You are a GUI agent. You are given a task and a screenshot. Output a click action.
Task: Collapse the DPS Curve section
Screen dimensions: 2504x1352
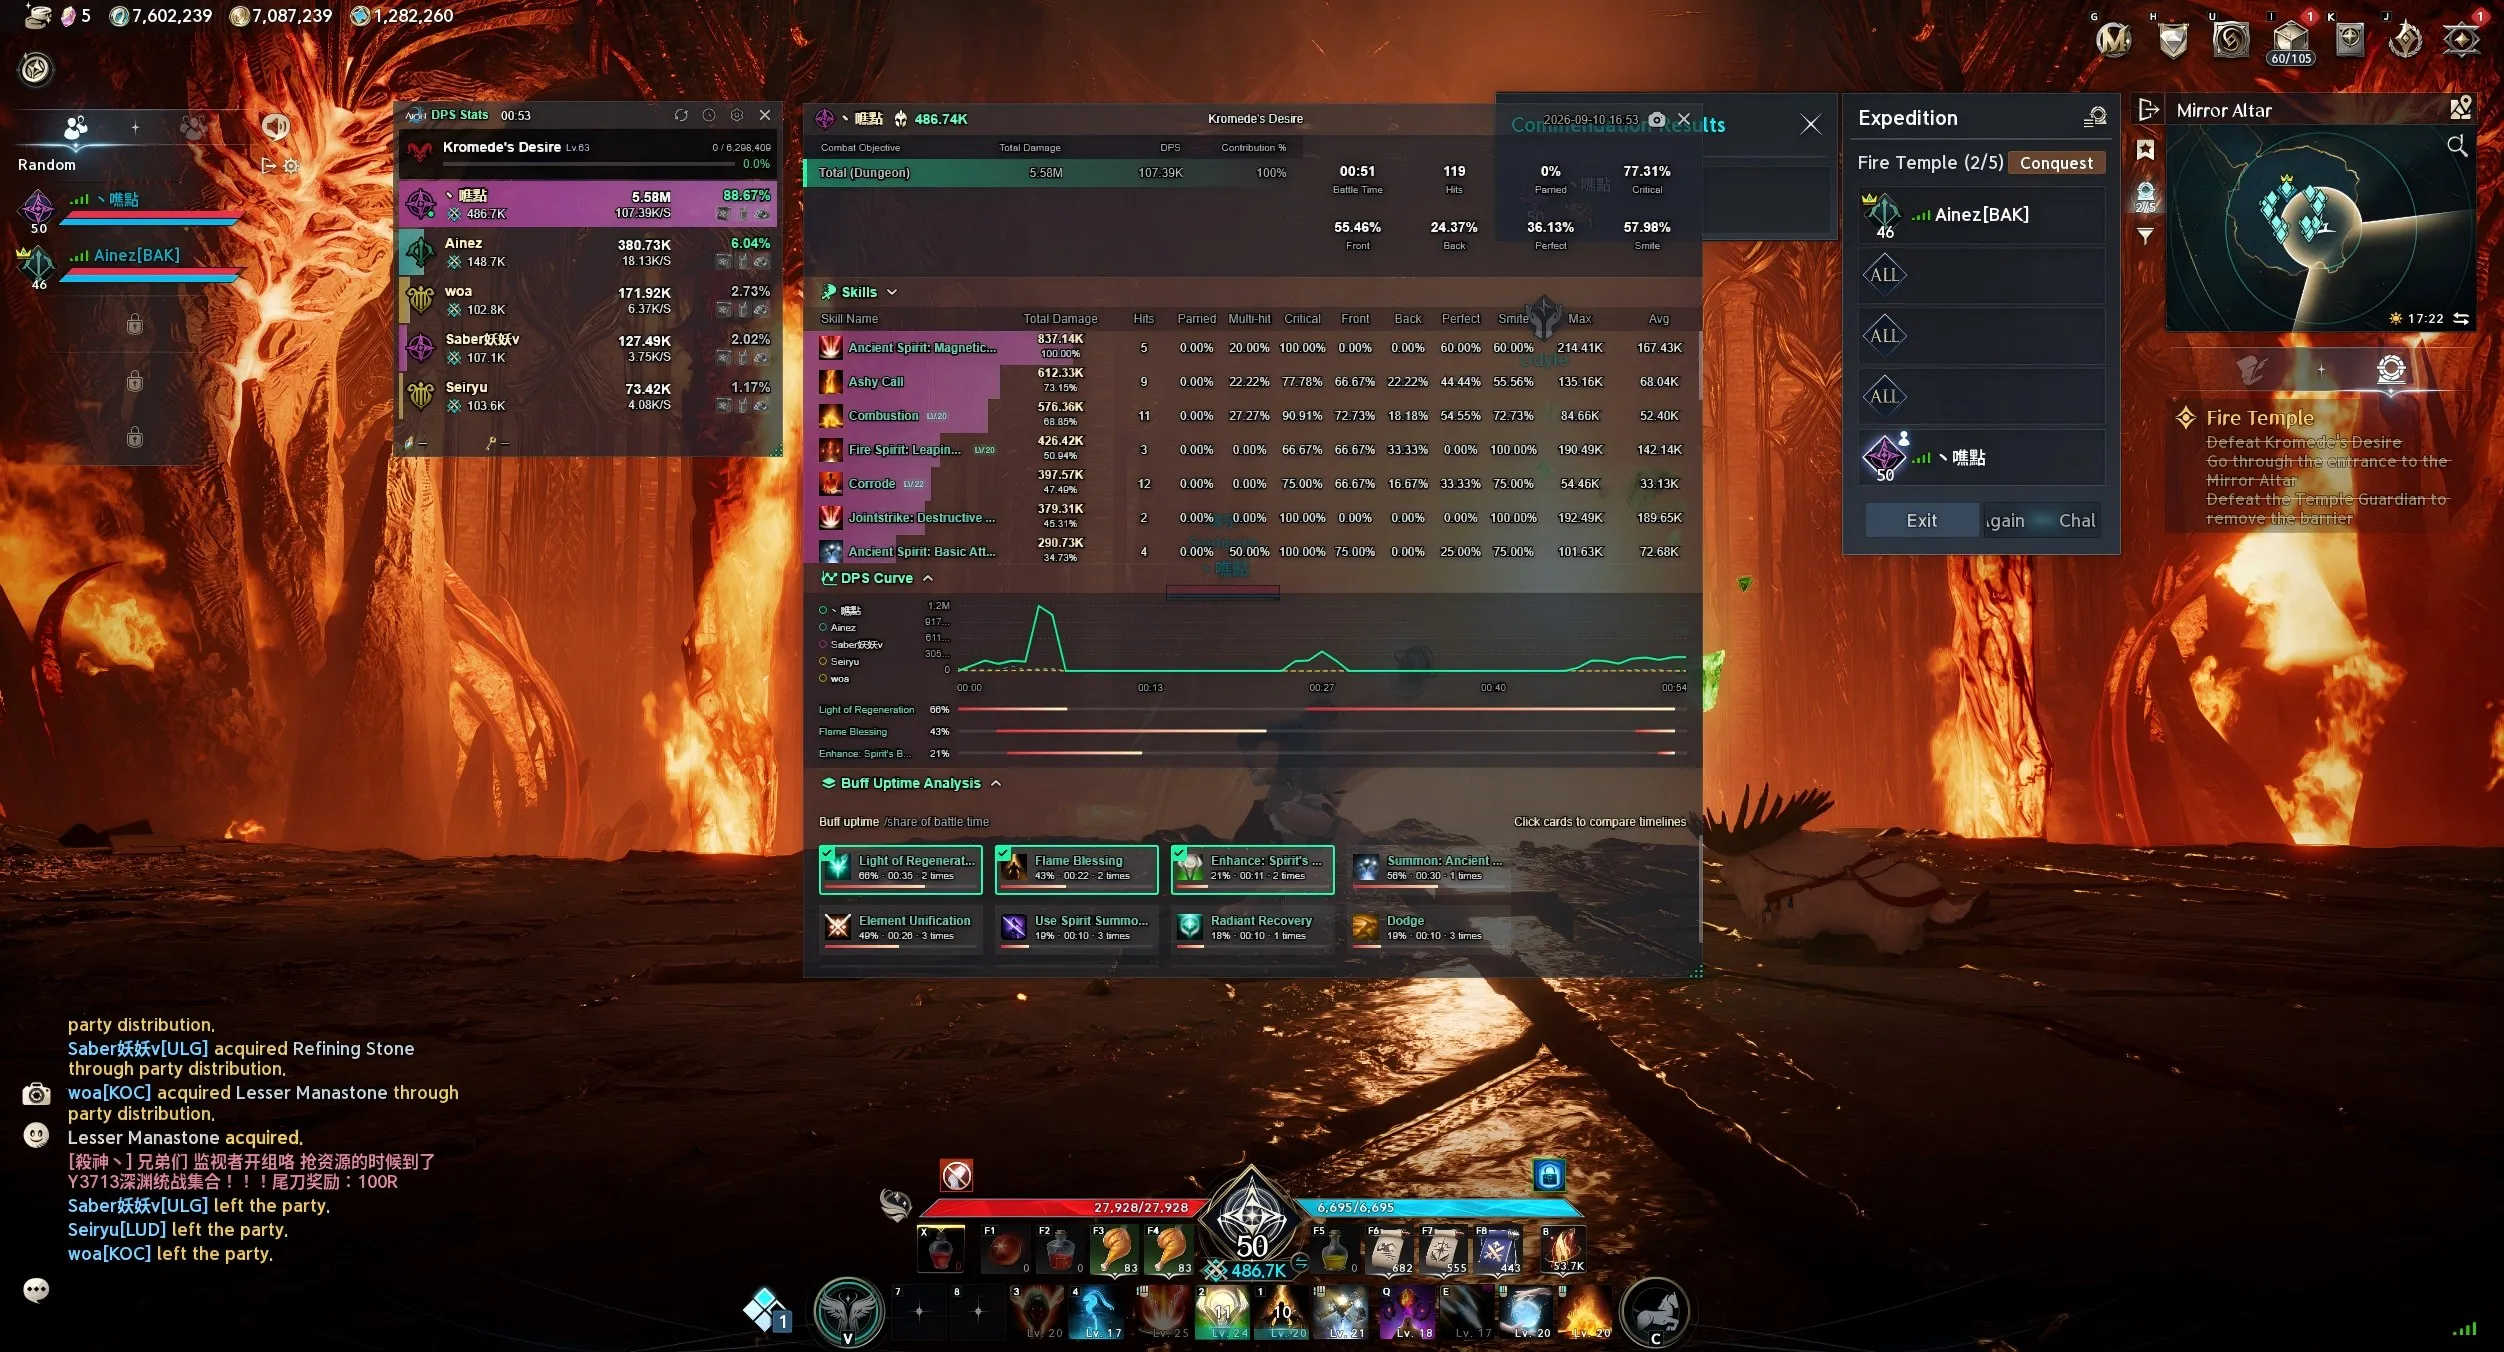928,578
